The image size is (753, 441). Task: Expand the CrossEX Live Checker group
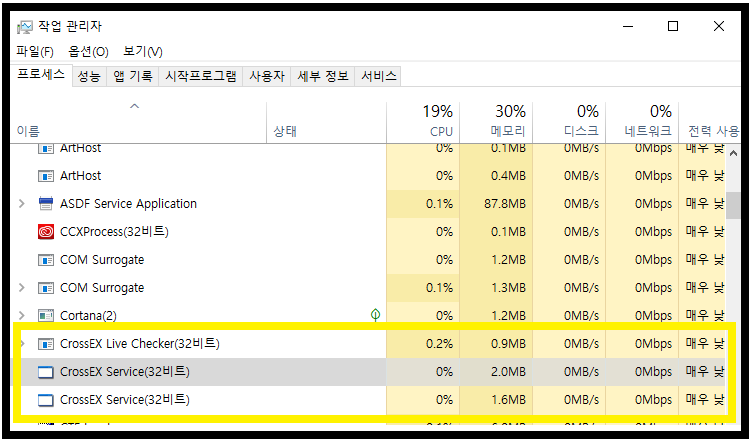click(x=23, y=344)
